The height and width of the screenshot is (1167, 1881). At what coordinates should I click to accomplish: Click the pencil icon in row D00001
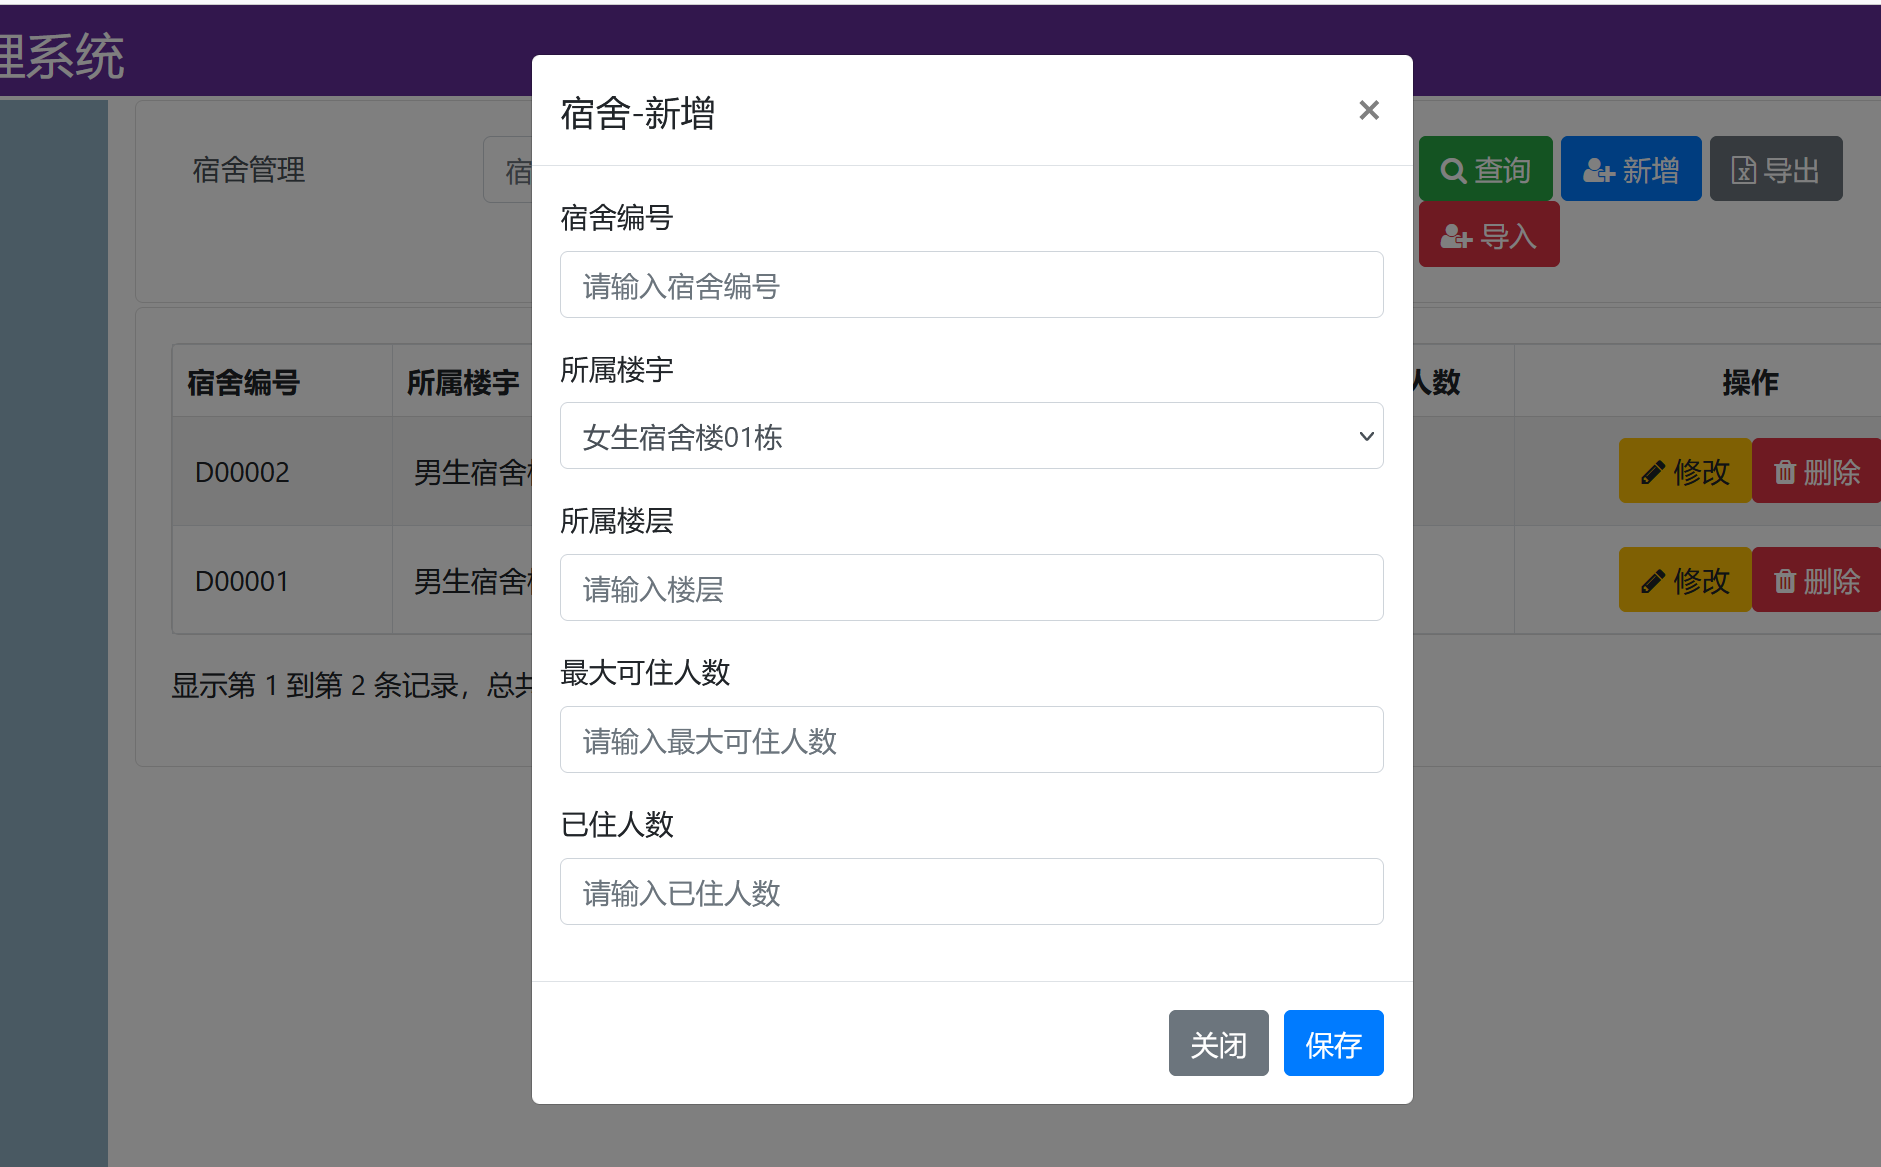(x=1653, y=582)
